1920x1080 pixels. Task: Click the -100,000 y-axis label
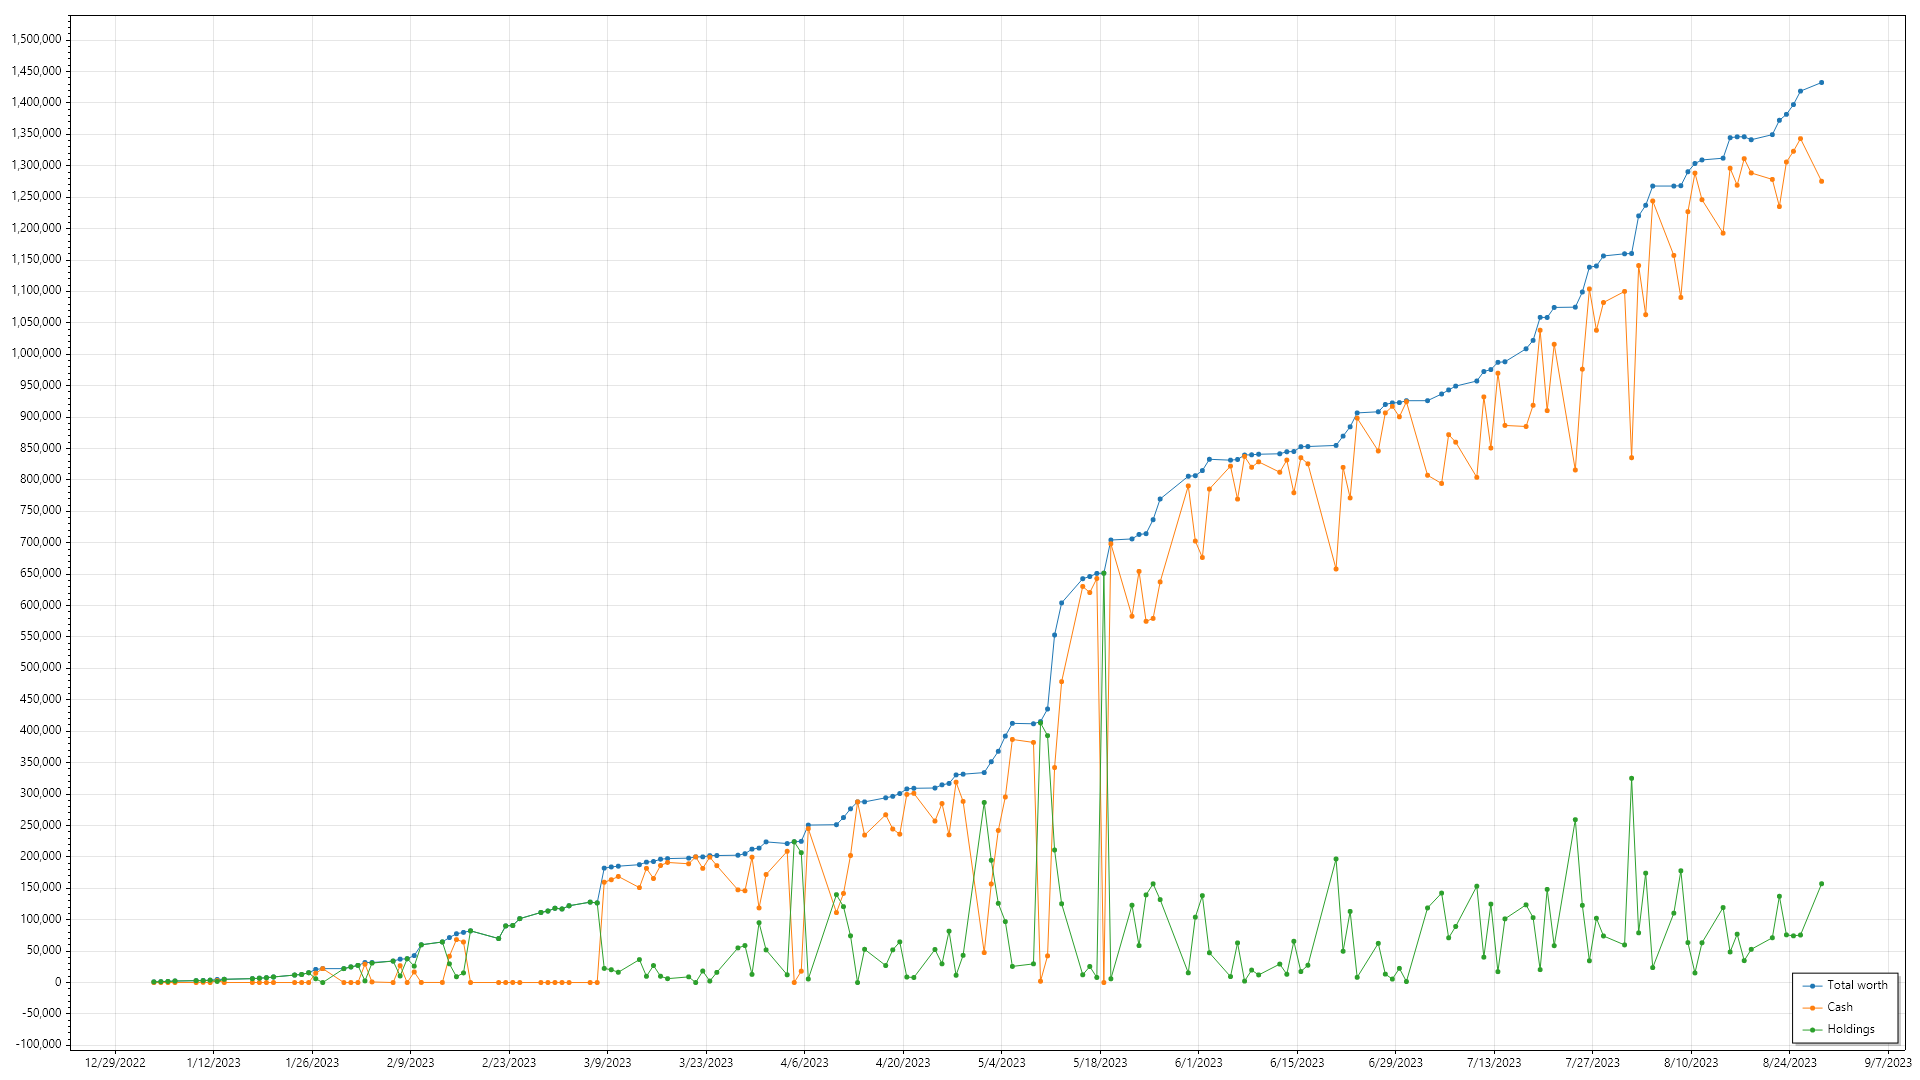click(36, 1044)
